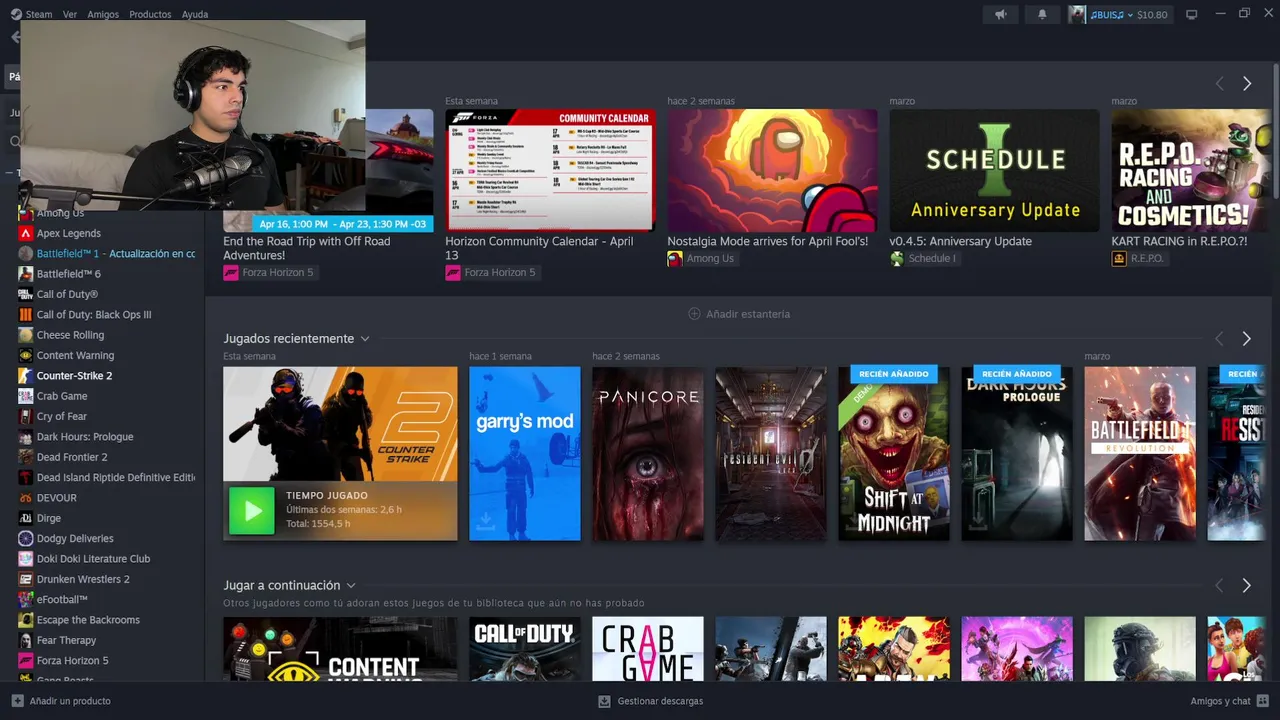Click the Big Picture mode monitor icon

[x=1191, y=14]
